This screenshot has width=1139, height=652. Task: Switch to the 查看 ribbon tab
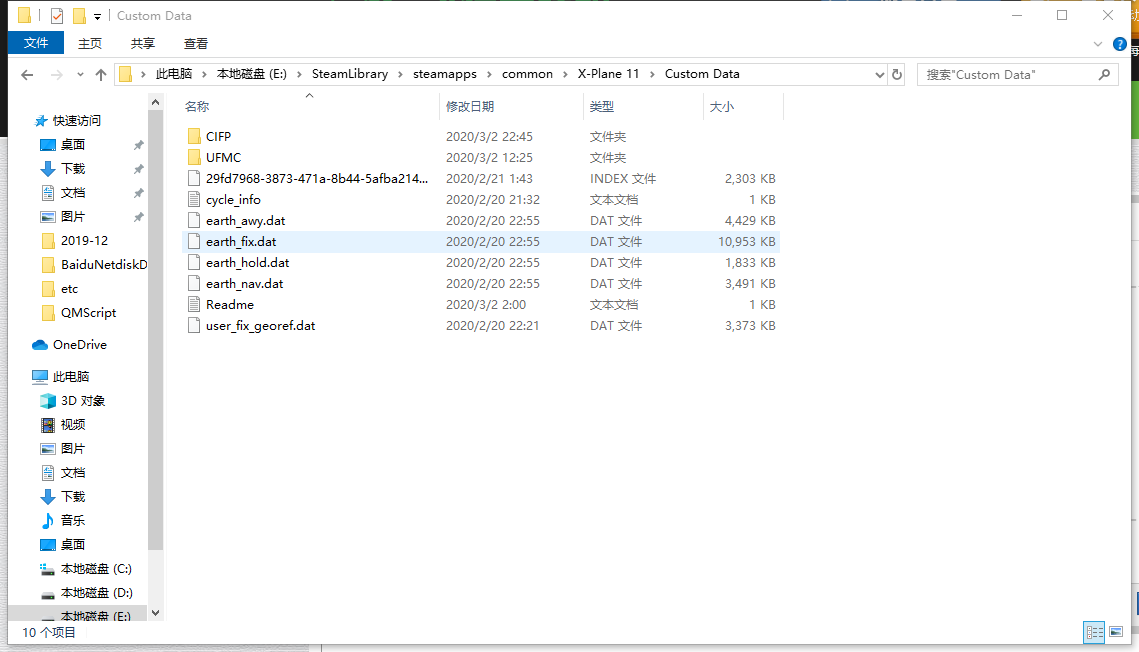pyautogui.click(x=196, y=44)
